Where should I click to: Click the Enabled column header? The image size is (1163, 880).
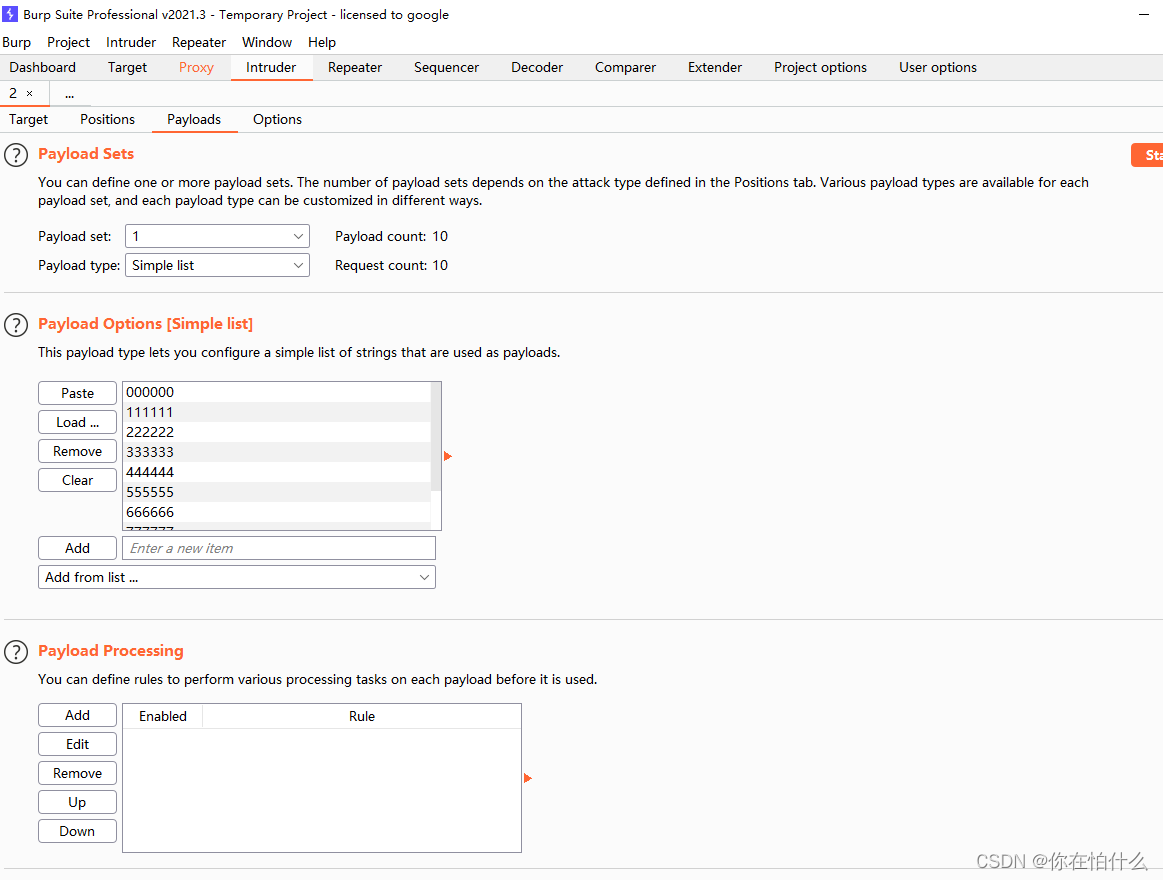[x=162, y=716]
